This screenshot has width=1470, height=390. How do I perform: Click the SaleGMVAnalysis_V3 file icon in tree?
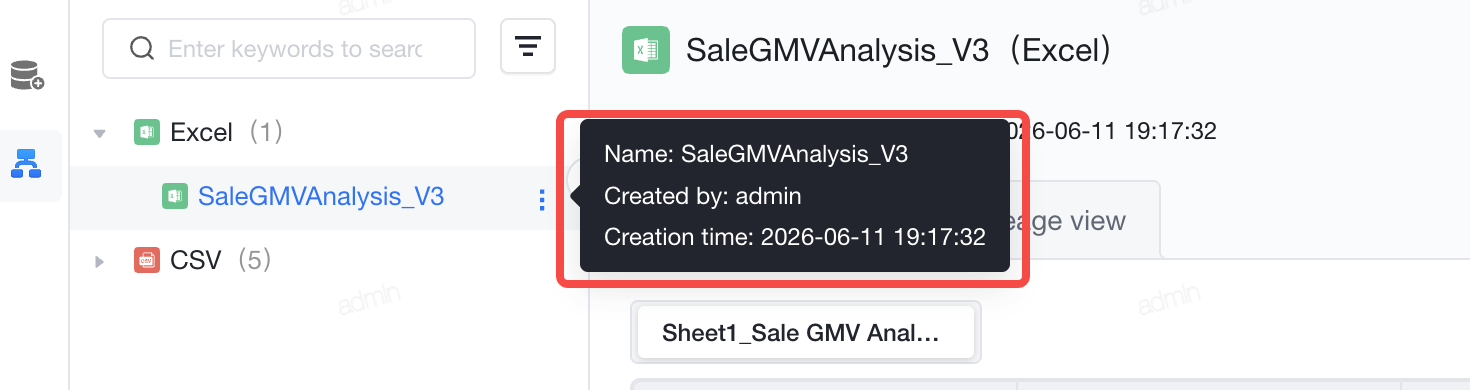tap(175, 197)
